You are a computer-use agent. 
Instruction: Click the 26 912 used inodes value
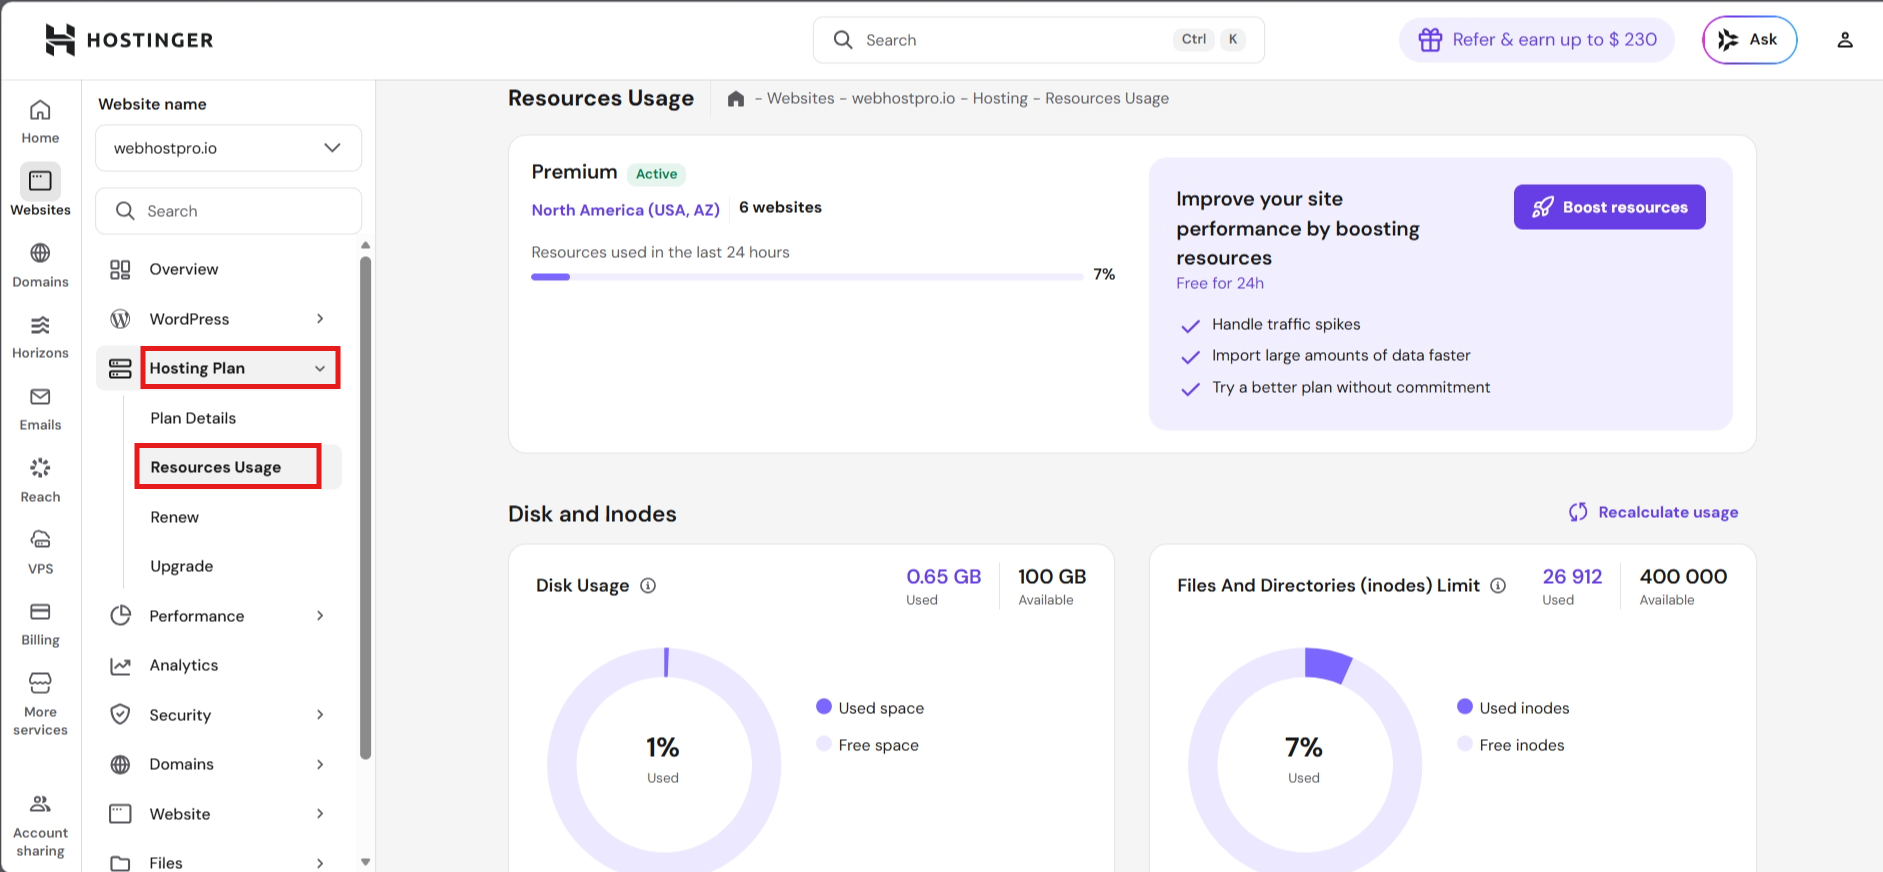tap(1572, 577)
